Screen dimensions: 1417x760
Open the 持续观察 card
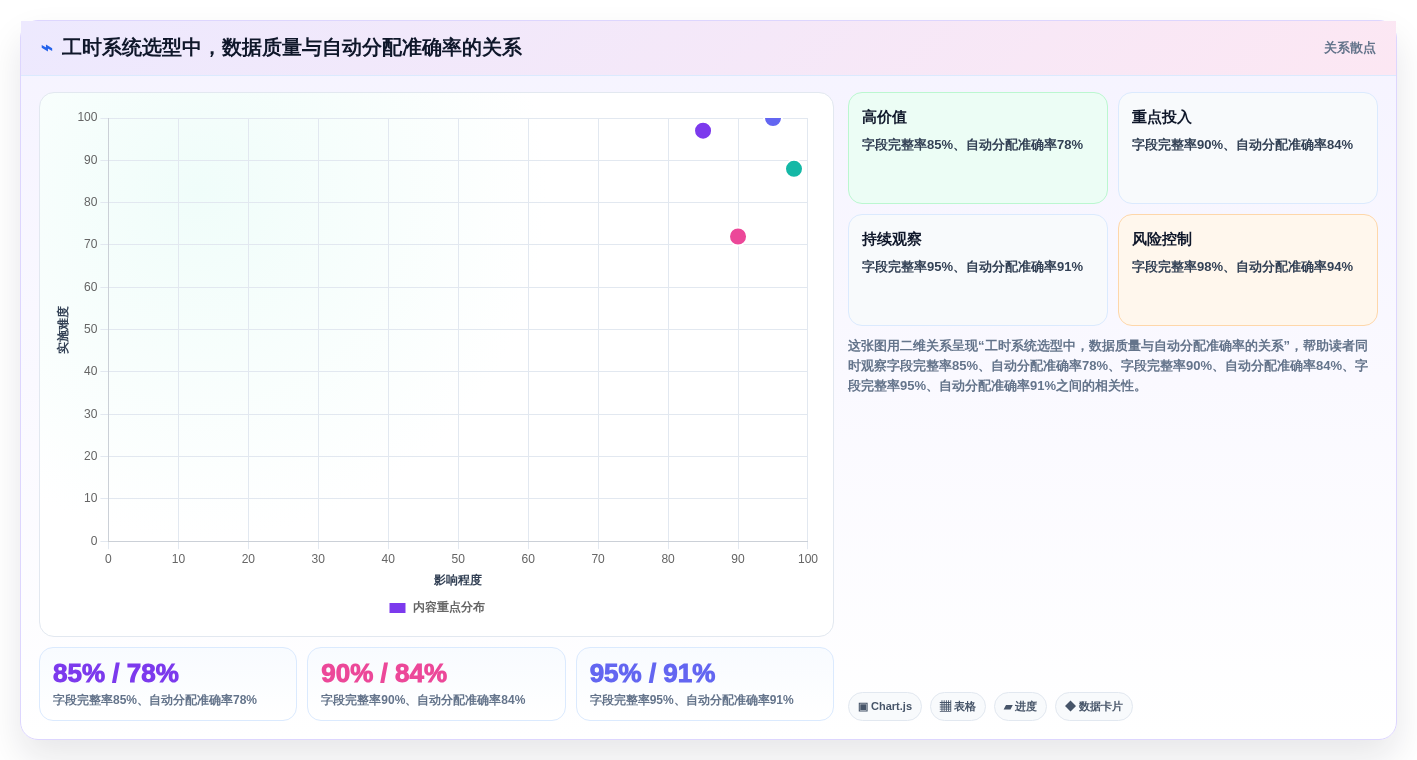click(978, 270)
